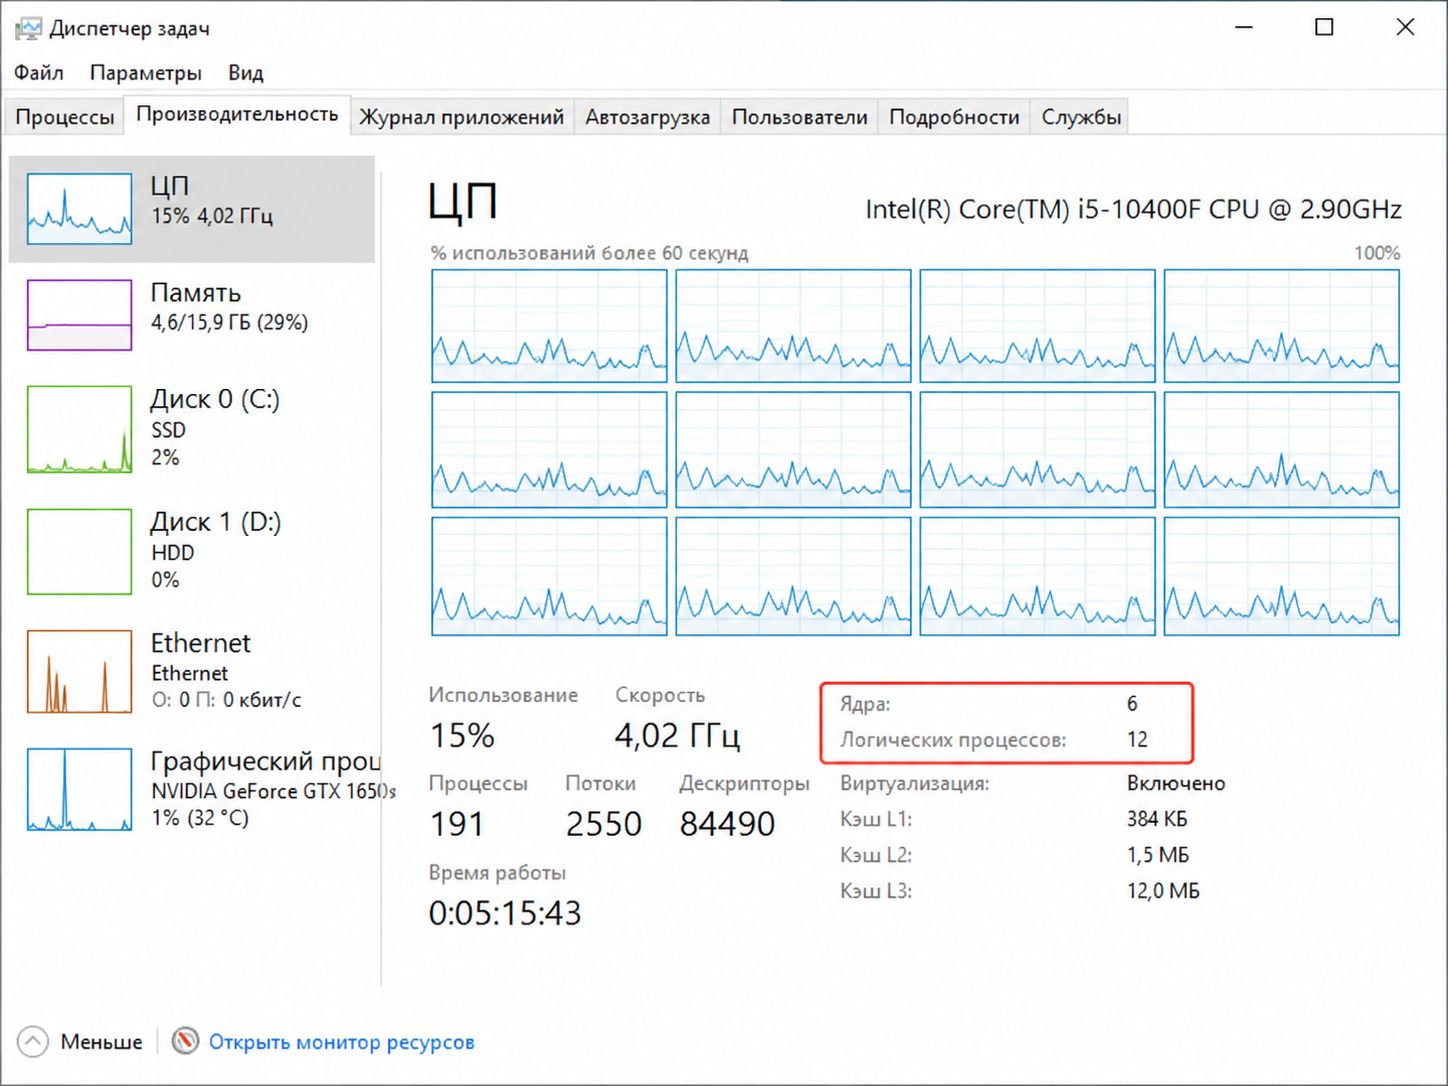Click the Виртуализация value Включено
Screen dimensions: 1448x1086
(1176, 783)
